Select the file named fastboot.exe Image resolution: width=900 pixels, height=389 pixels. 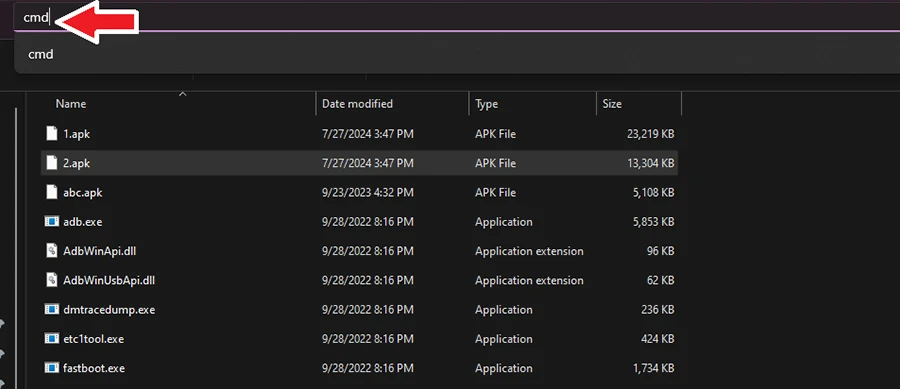pyautogui.click(x=94, y=368)
